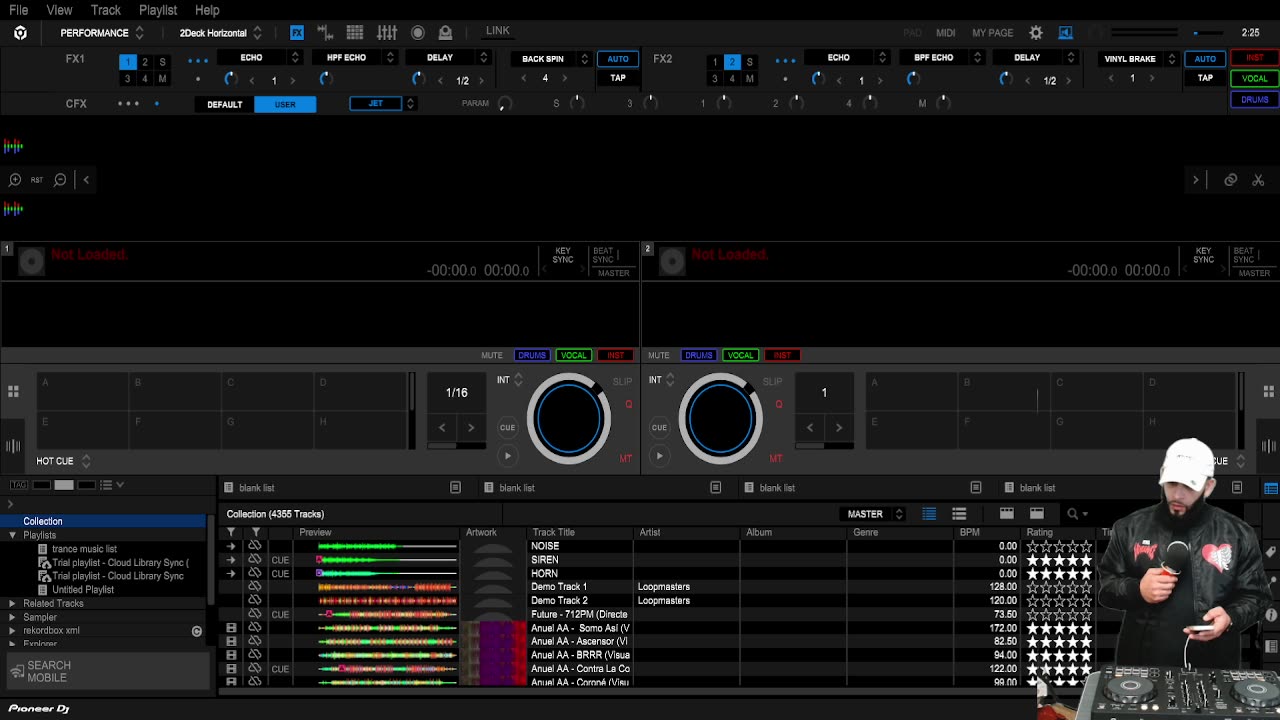Toggle FX2 deck assign 2
This screenshot has width=1280, height=720.
tap(732, 62)
